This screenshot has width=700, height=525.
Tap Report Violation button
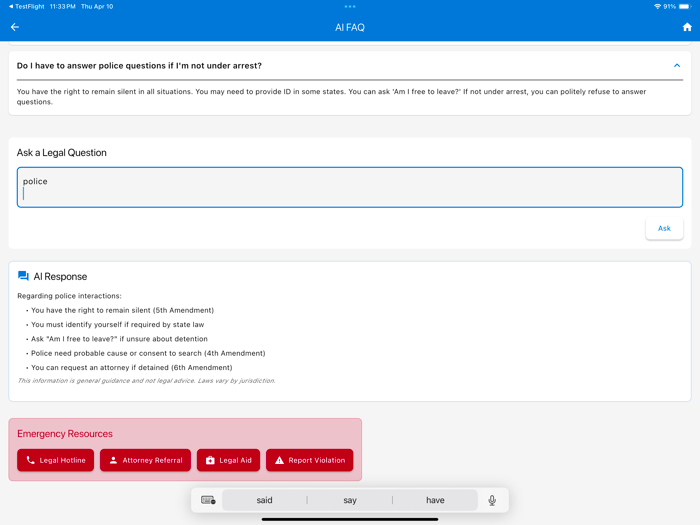click(309, 460)
